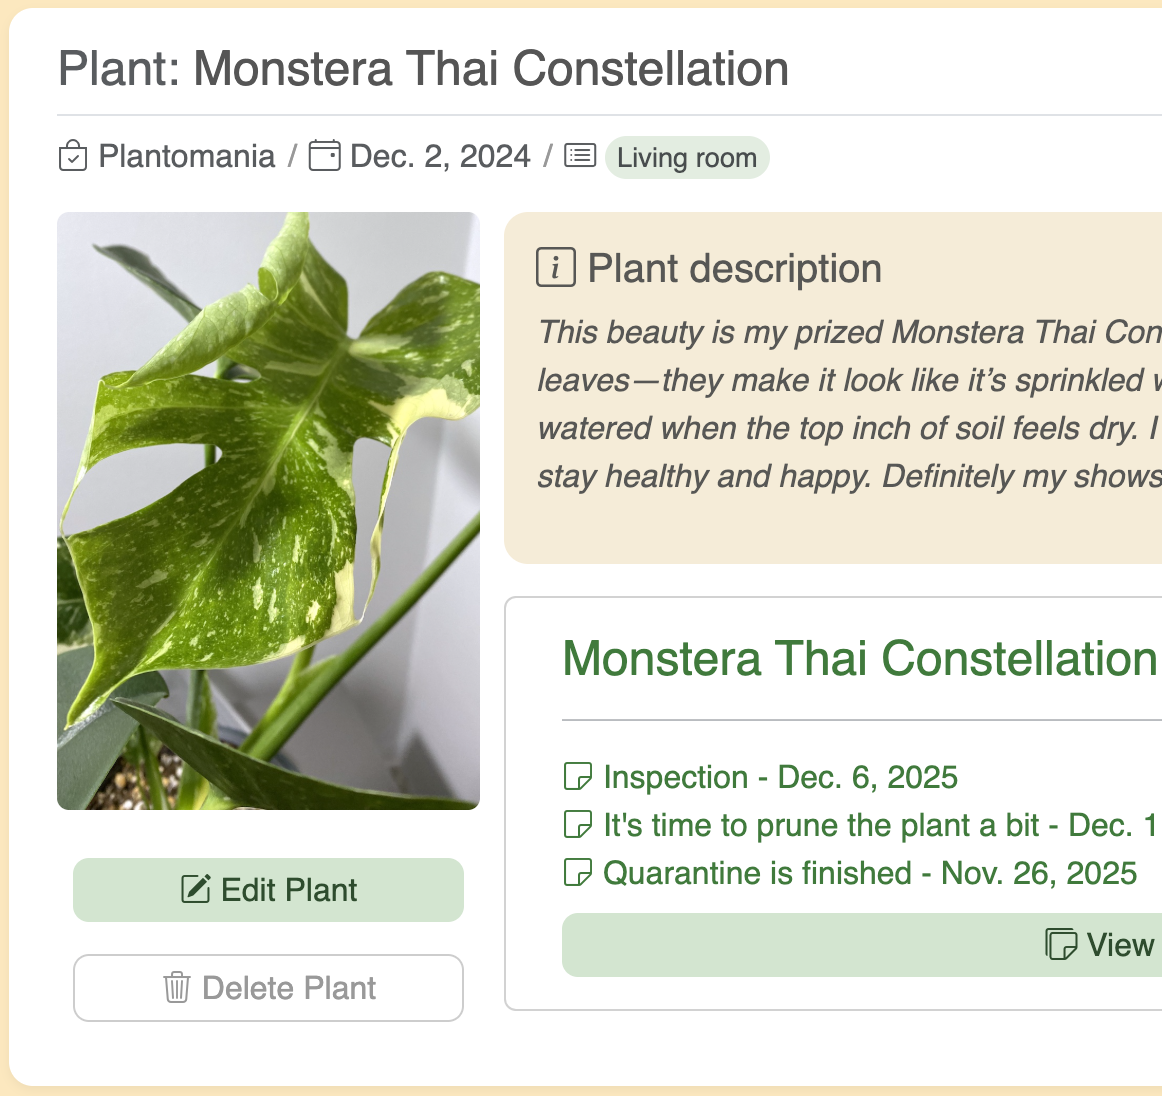This screenshot has width=1162, height=1096.
Task: Click the list icon before Living room
Action: pyautogui.click(x=580, y=155)
